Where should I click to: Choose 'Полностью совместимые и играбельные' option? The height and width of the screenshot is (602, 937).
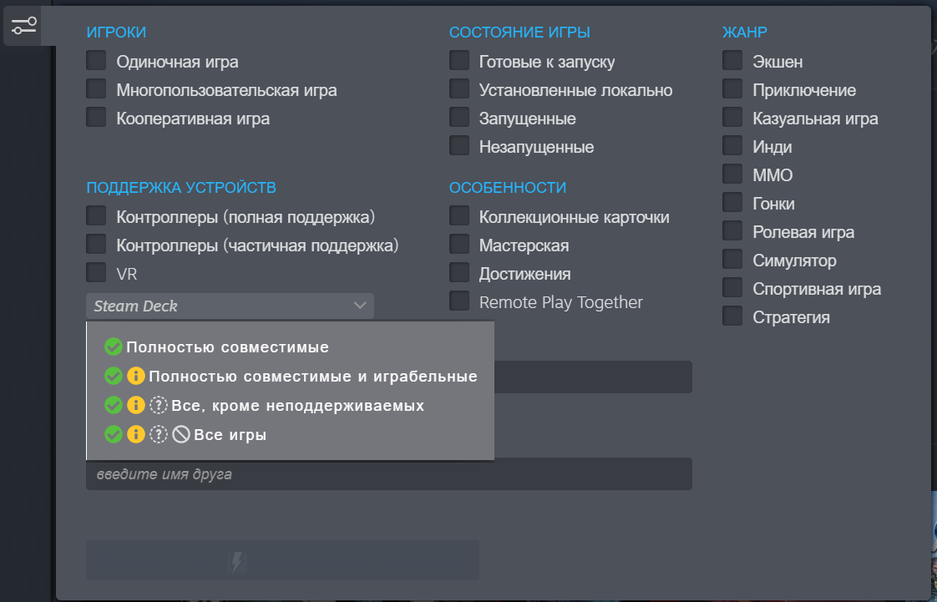pyautogui.click(x=312, y=377)
